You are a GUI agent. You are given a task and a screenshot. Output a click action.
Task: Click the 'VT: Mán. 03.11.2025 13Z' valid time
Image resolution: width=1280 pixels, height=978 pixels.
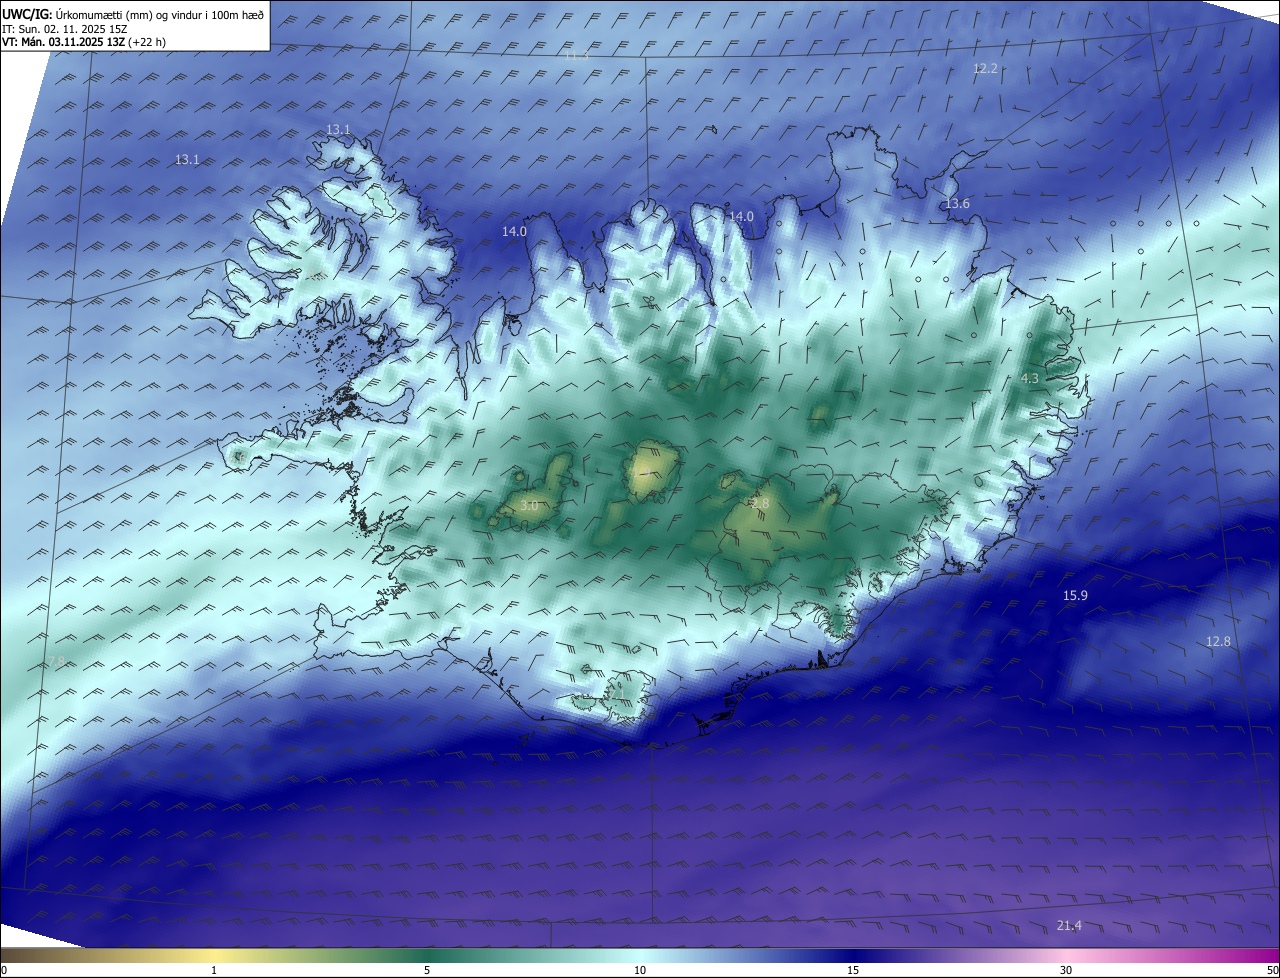pyautogui.click(x=84, y=42)
